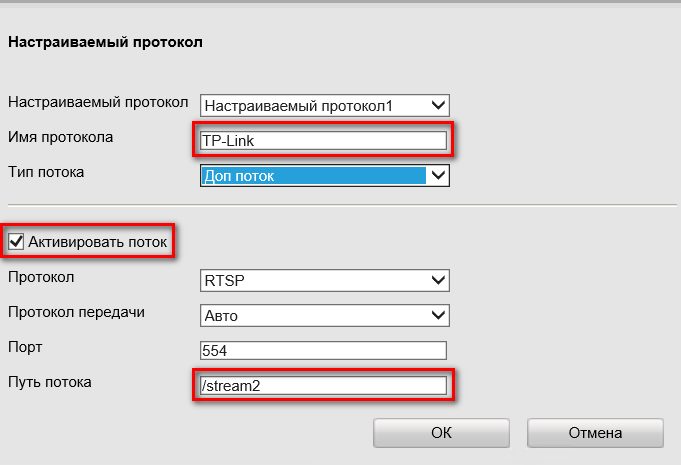Click the Отмена button
This screenshot has width=681, height=465.
595,433
